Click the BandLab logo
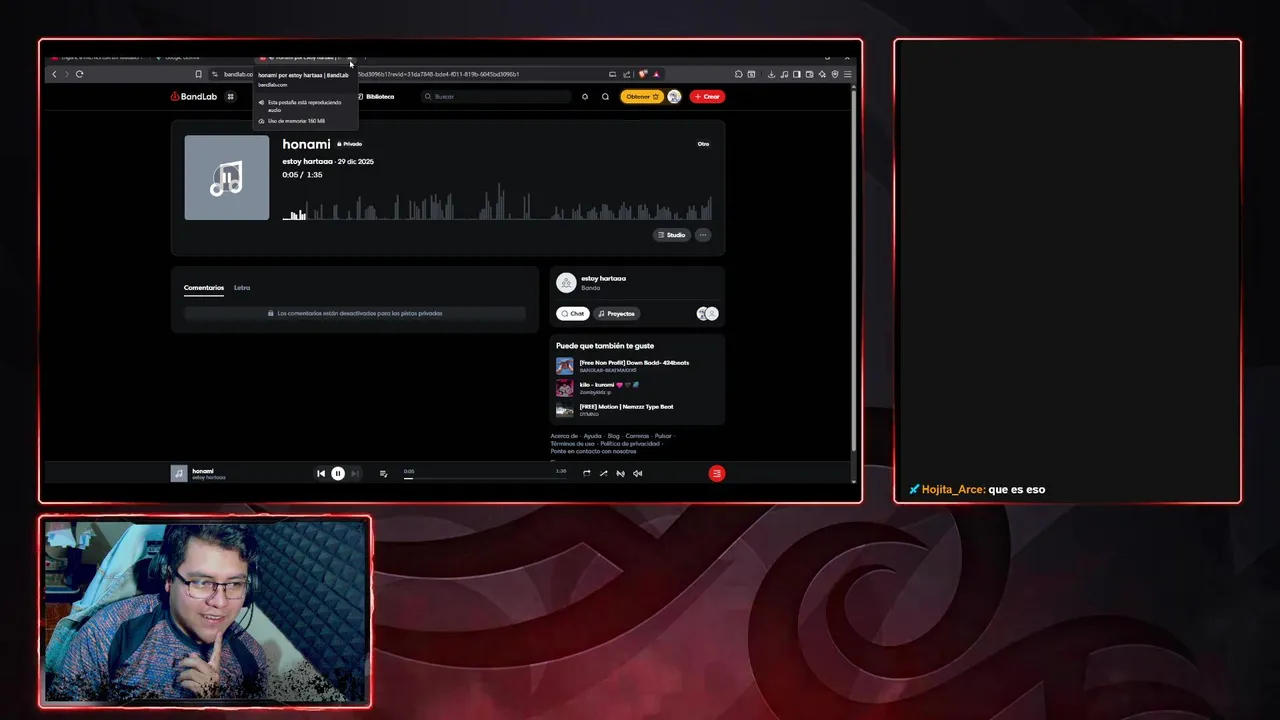 (193, 97)
